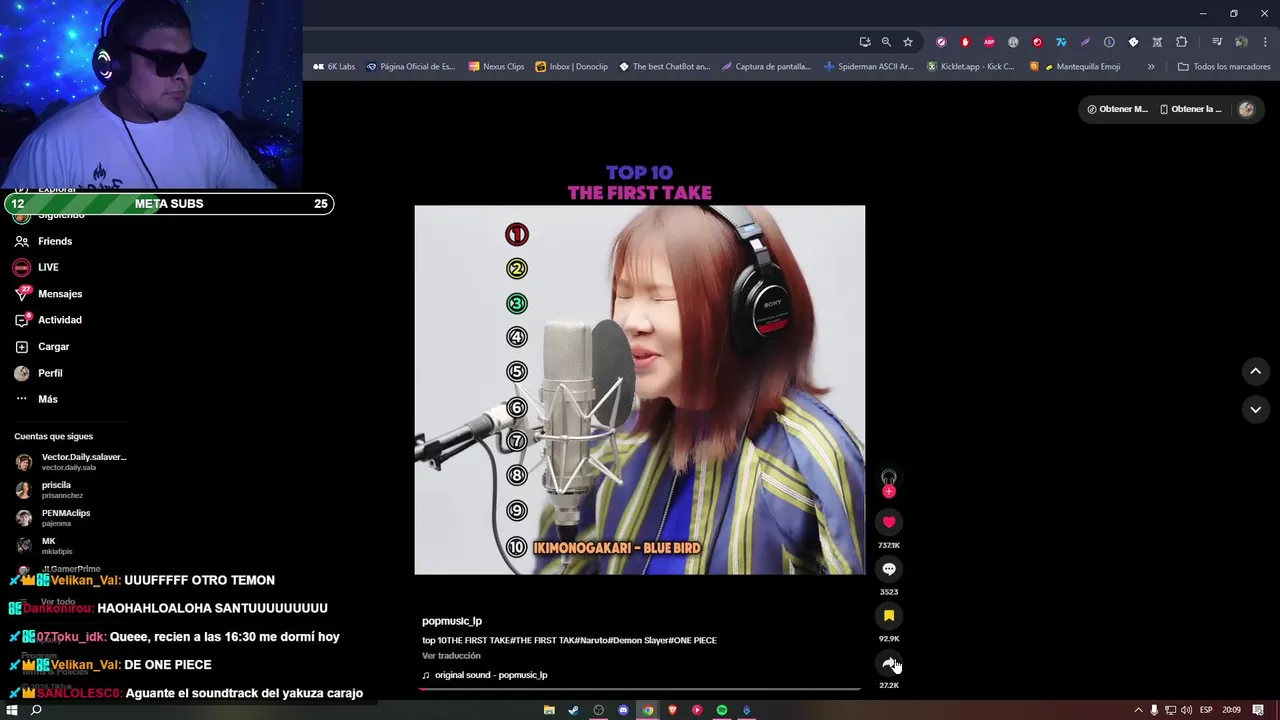
Task: Open Perfil in the sidebar
Action: coord(38,373)
